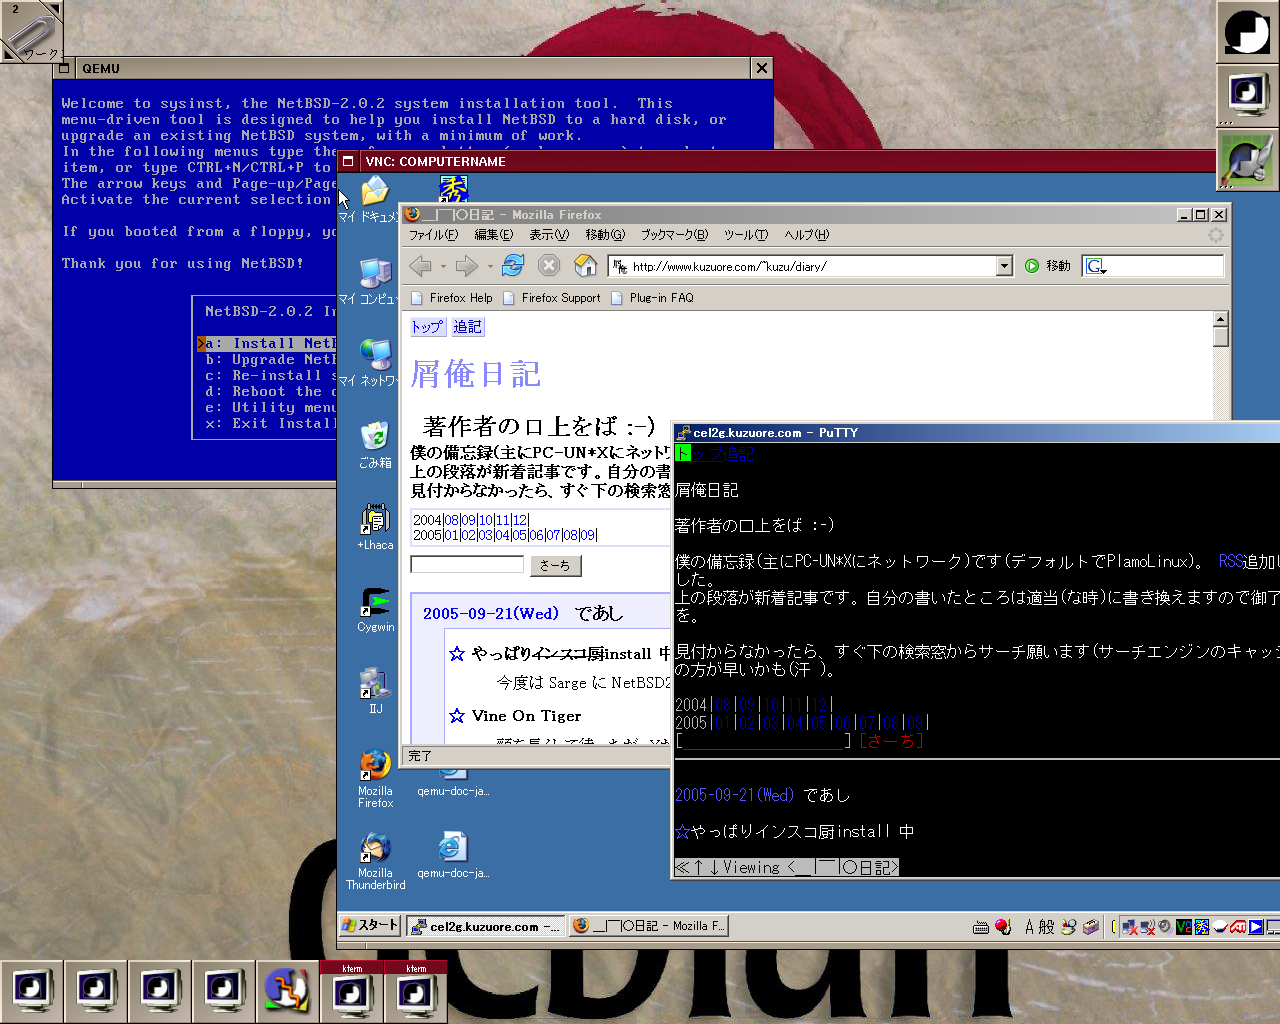Click the さーち search button
The height and width of the screenshot is (1024, 1280).
(x=555, y=565)
